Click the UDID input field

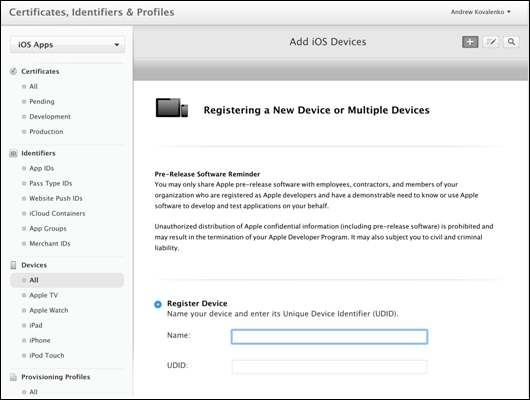coord(329,367)
